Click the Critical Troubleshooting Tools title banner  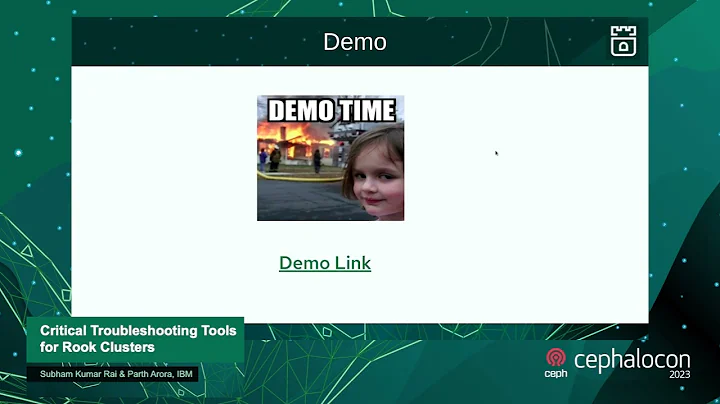click(135, 339)
